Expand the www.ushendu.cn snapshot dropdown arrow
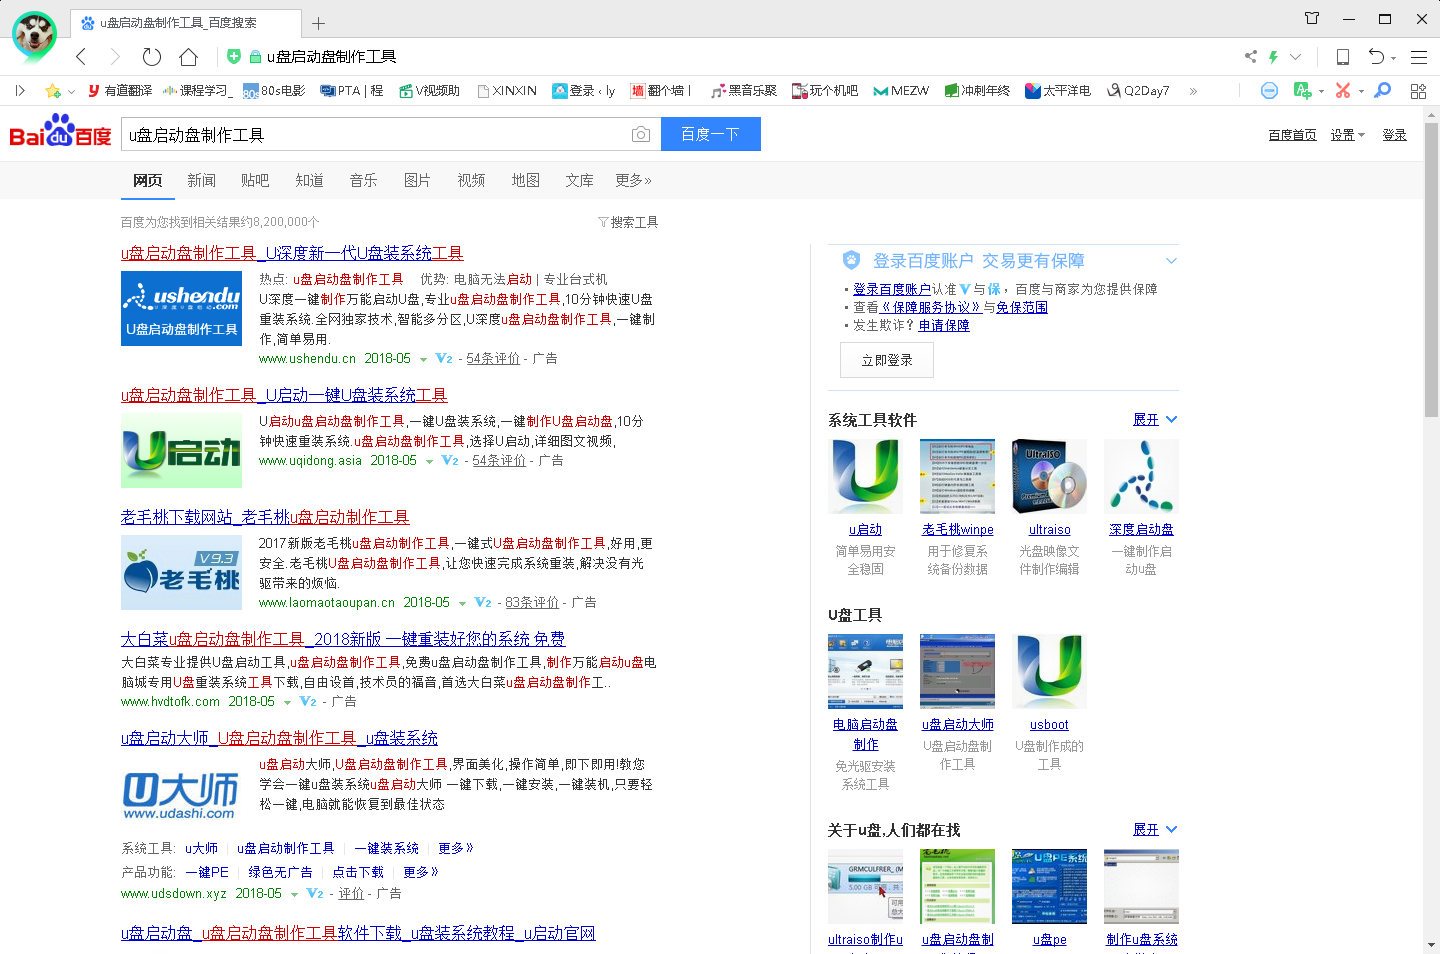 [423, 359]
